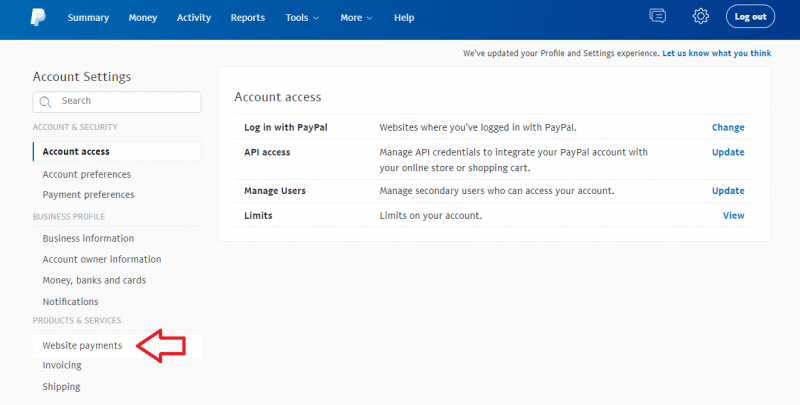
Task: Open the Summary nav item
Action: 88,18
